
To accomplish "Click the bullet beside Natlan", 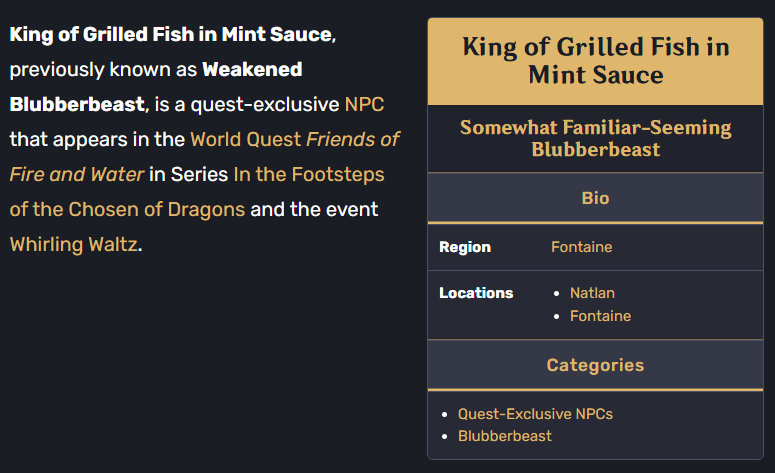I will click(557, 294).
